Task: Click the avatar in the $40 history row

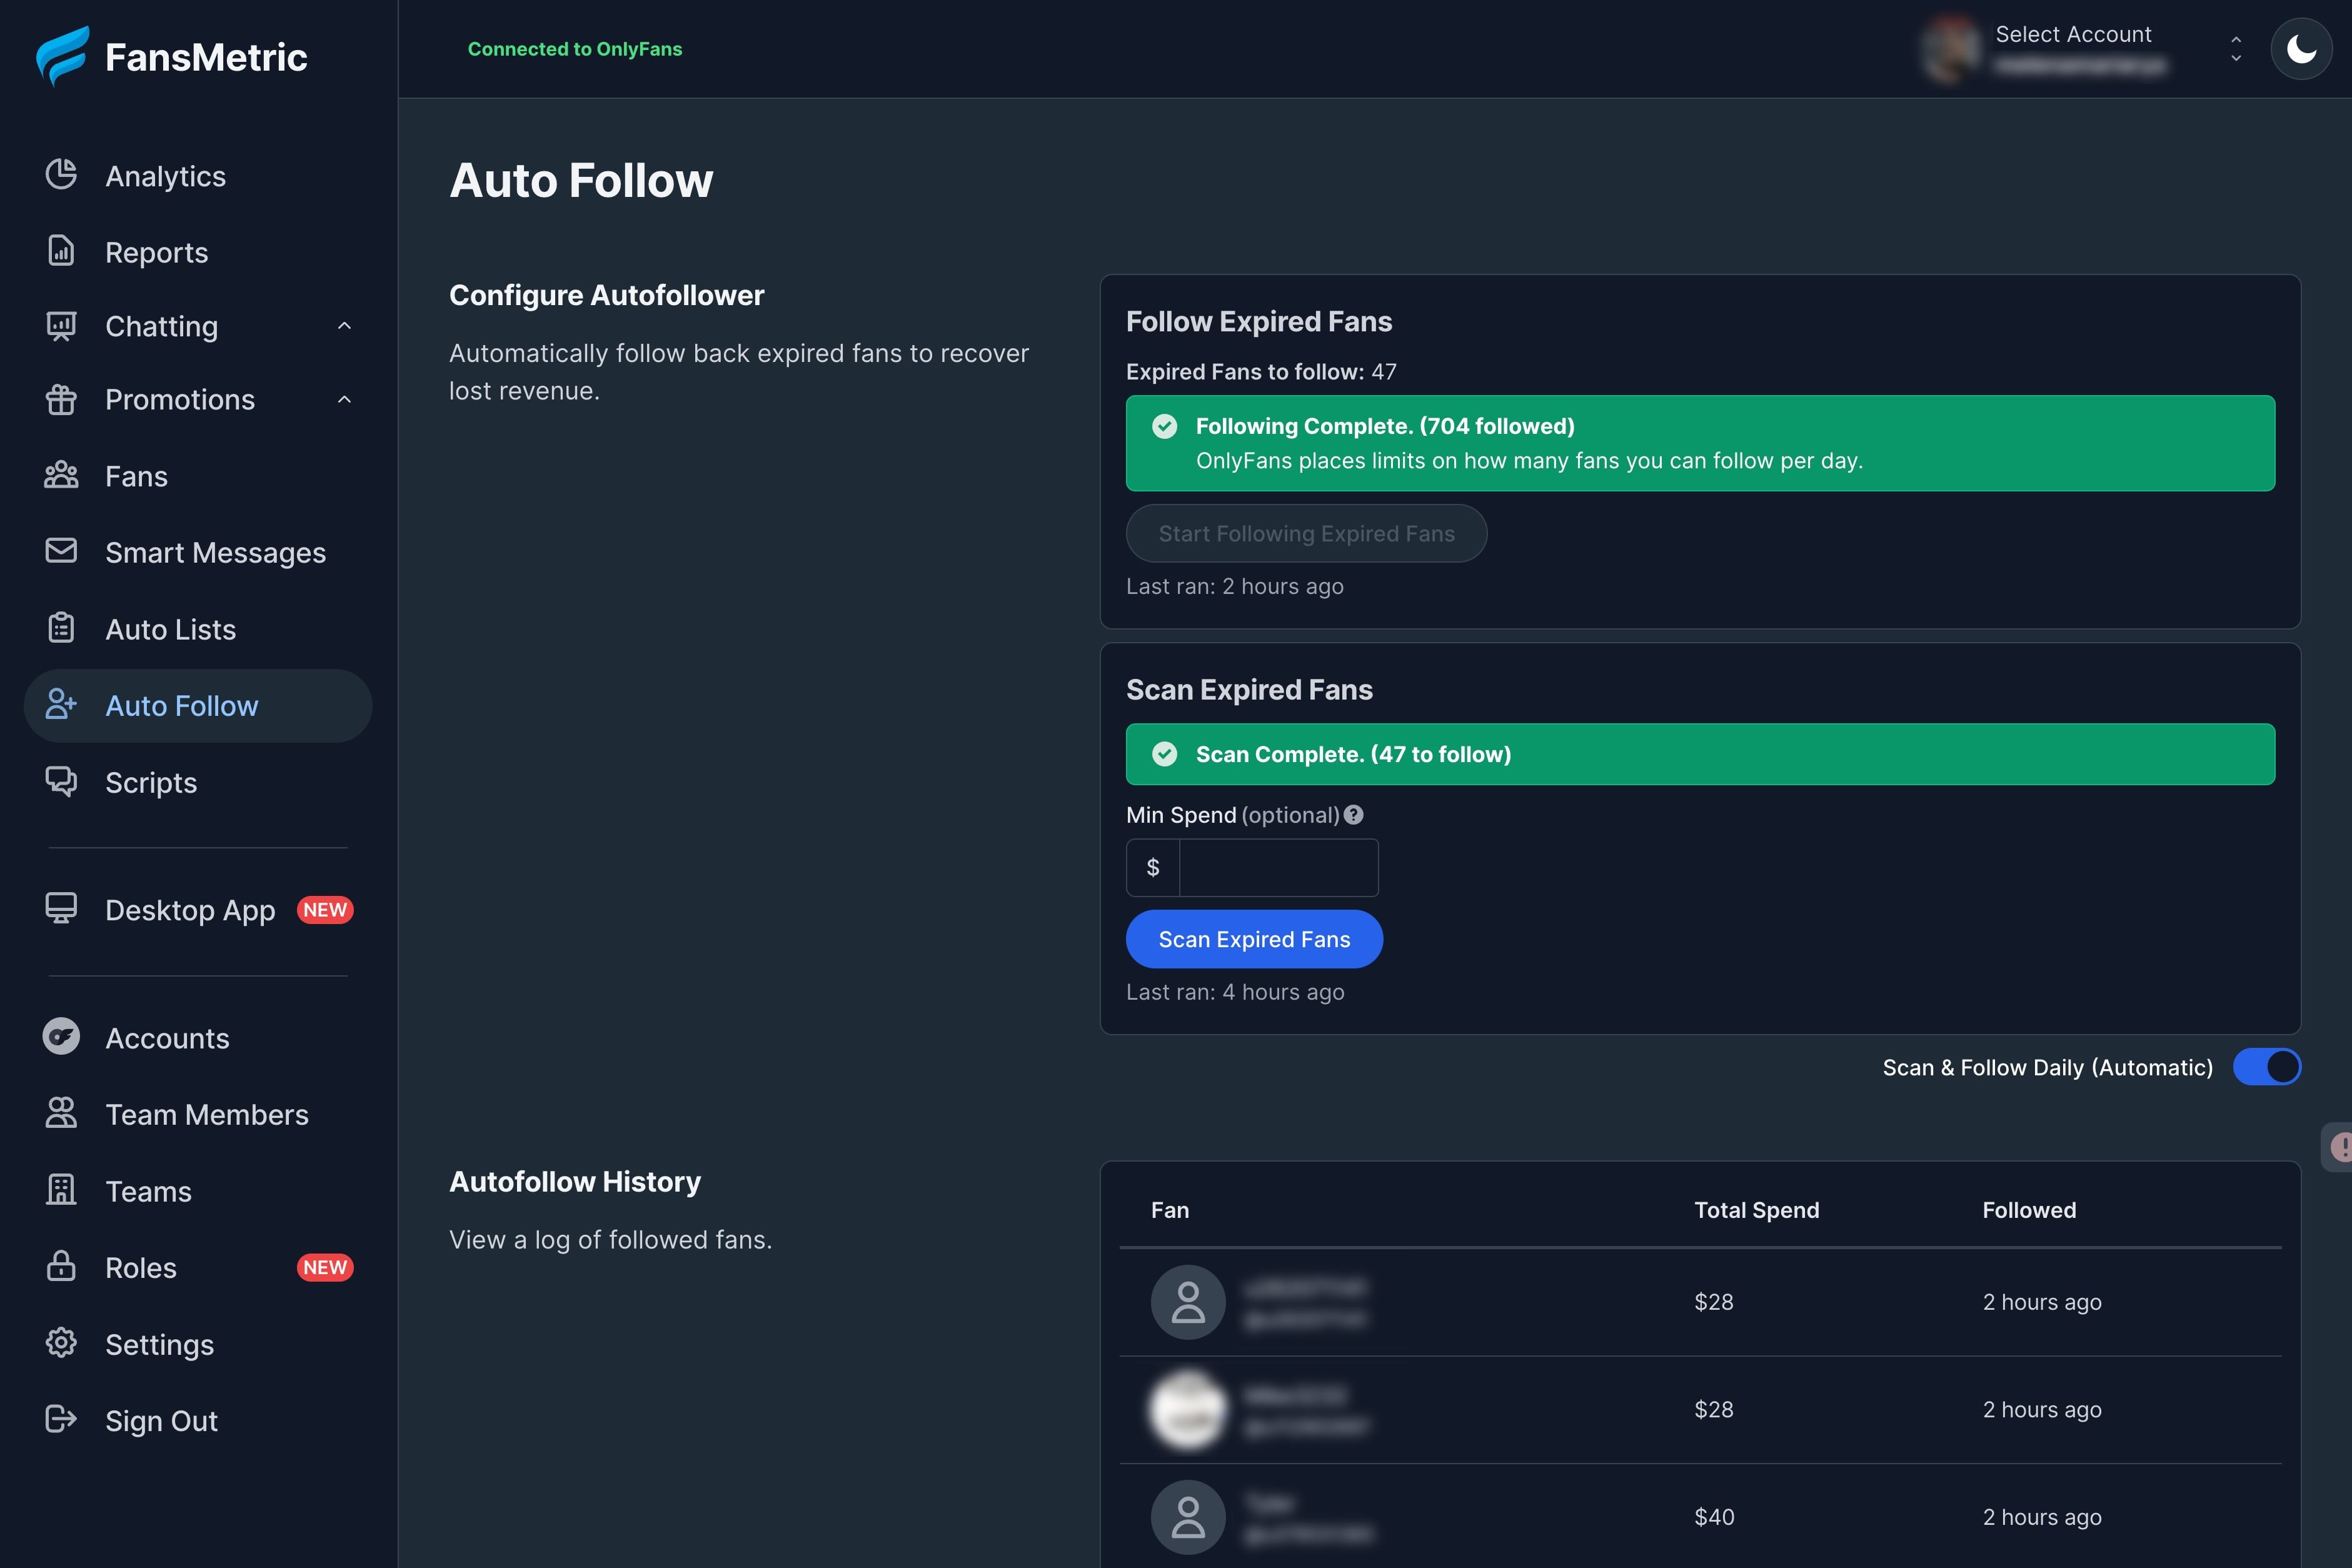Action: (x=1188, y=1517)
